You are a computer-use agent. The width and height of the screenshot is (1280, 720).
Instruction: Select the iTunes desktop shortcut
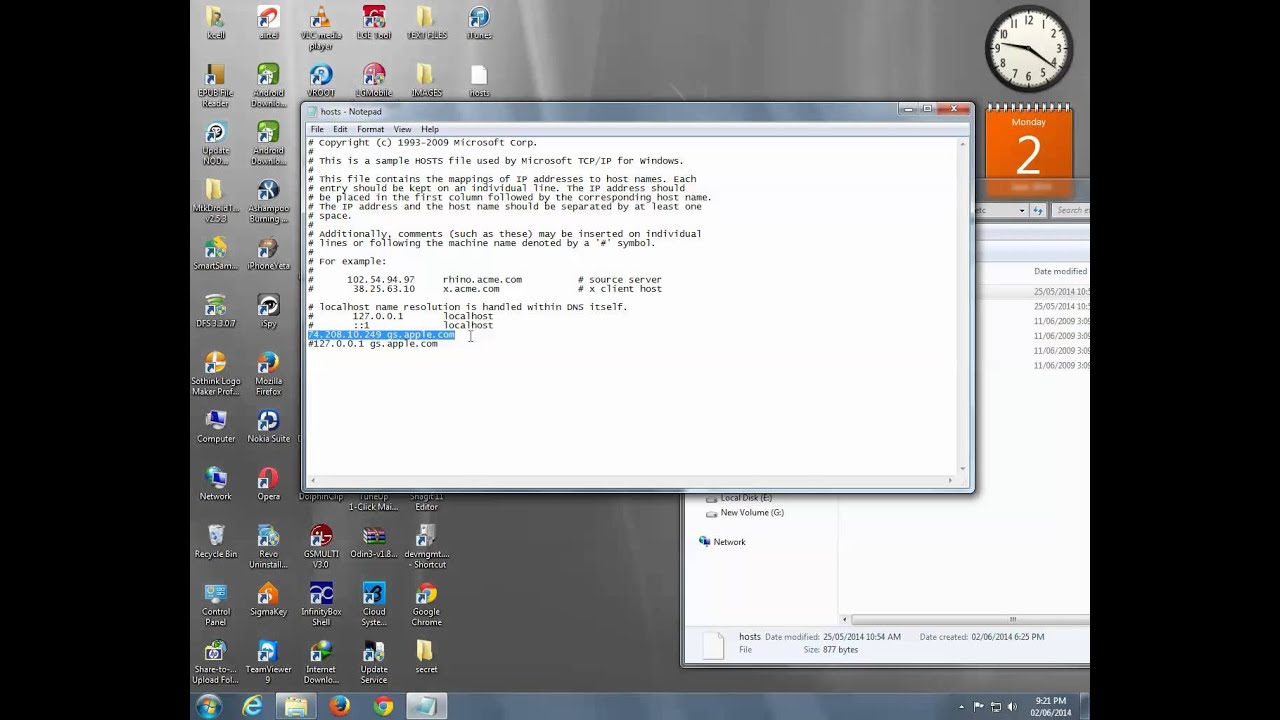(x=479, y=22)
